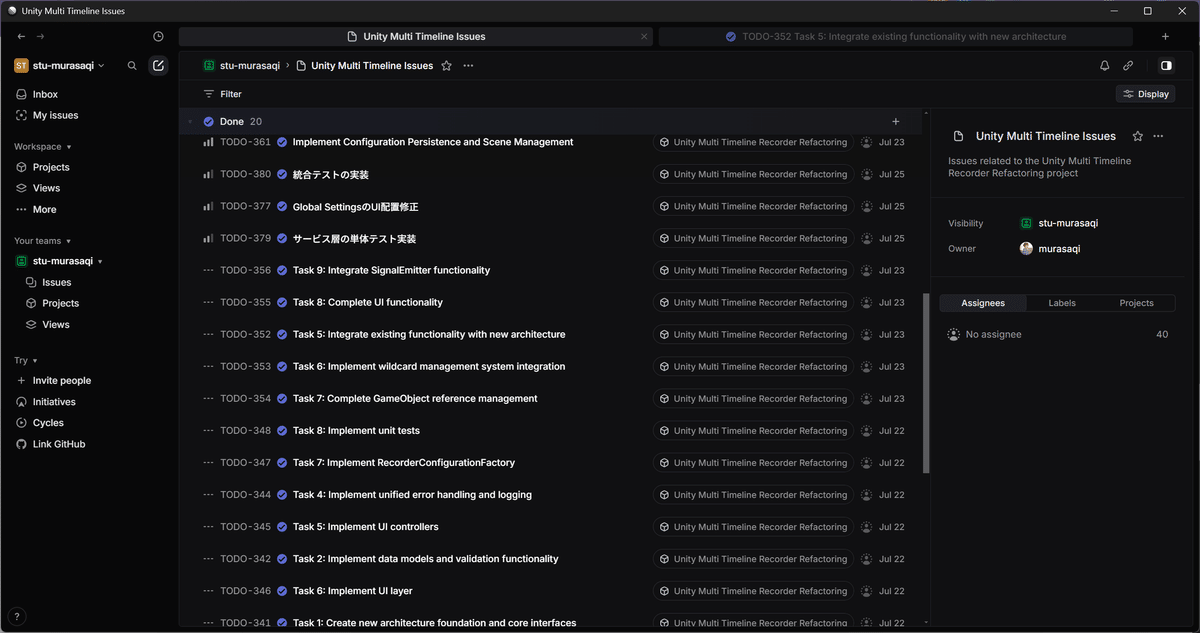Open history clock icon
The image size is (1200, 633).
click(158, 37)
